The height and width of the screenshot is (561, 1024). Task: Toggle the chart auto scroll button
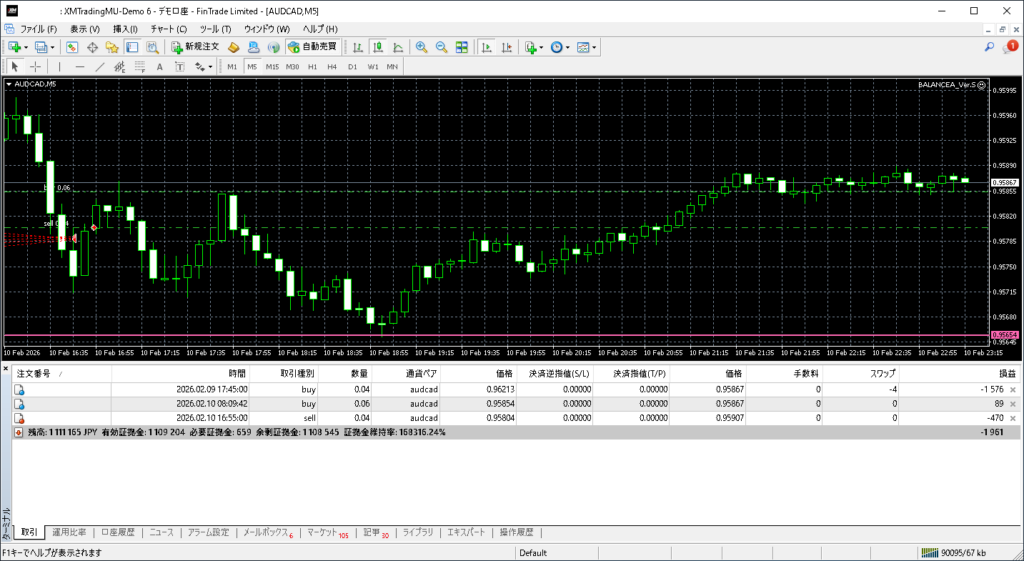[486, 47]
